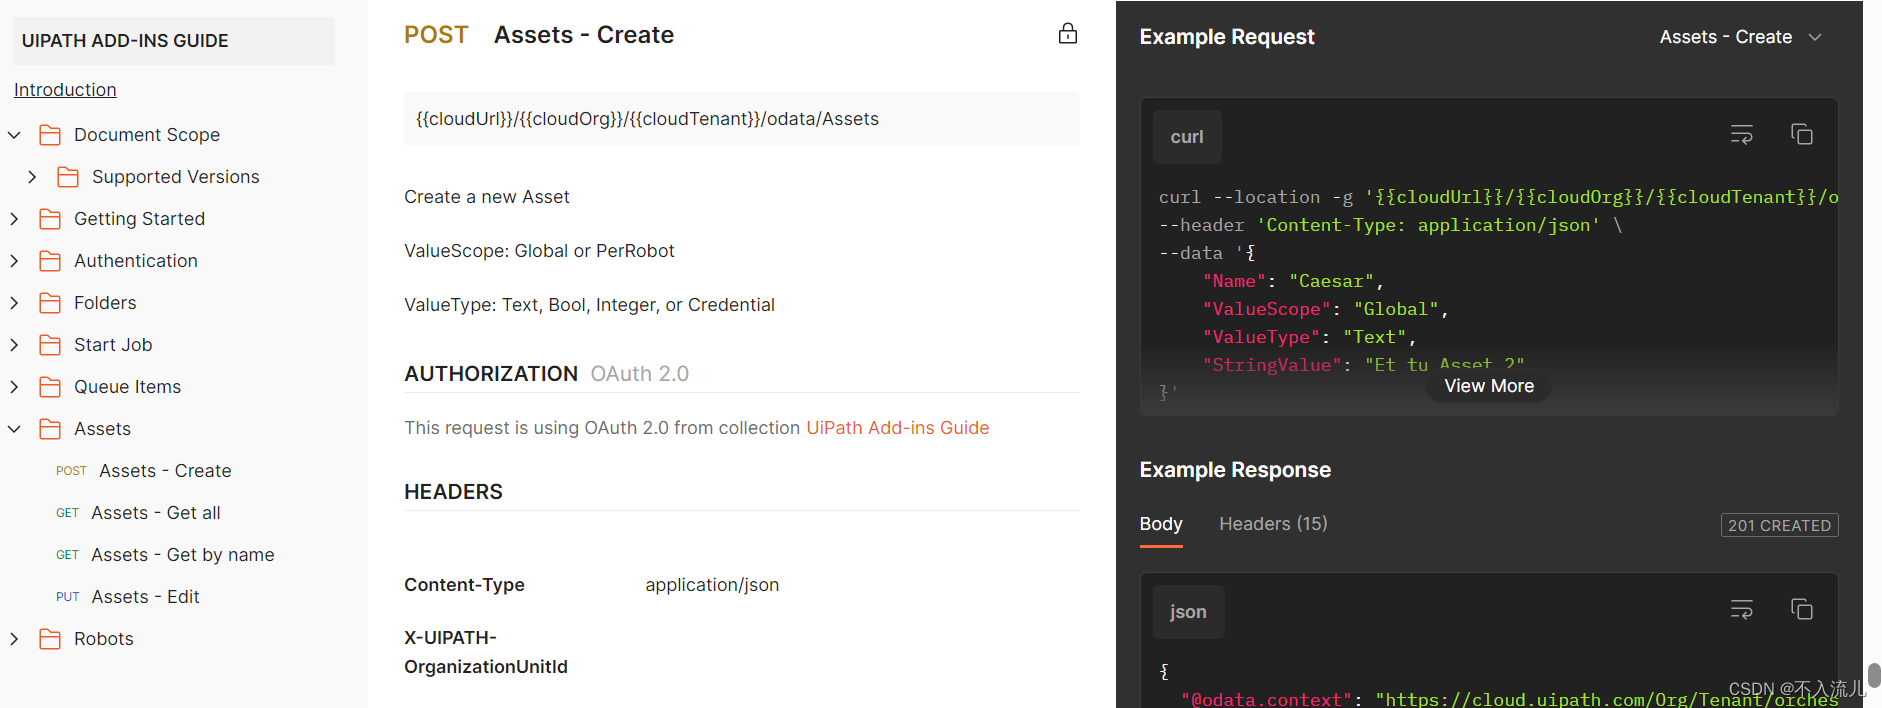Open the Assets - Edit PUT request

click(x=145, y=597)
